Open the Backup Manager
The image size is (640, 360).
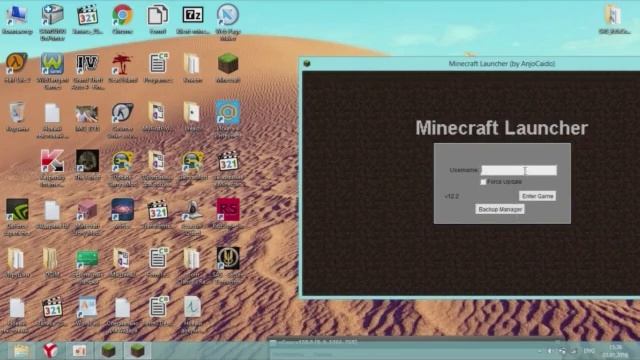500,209
